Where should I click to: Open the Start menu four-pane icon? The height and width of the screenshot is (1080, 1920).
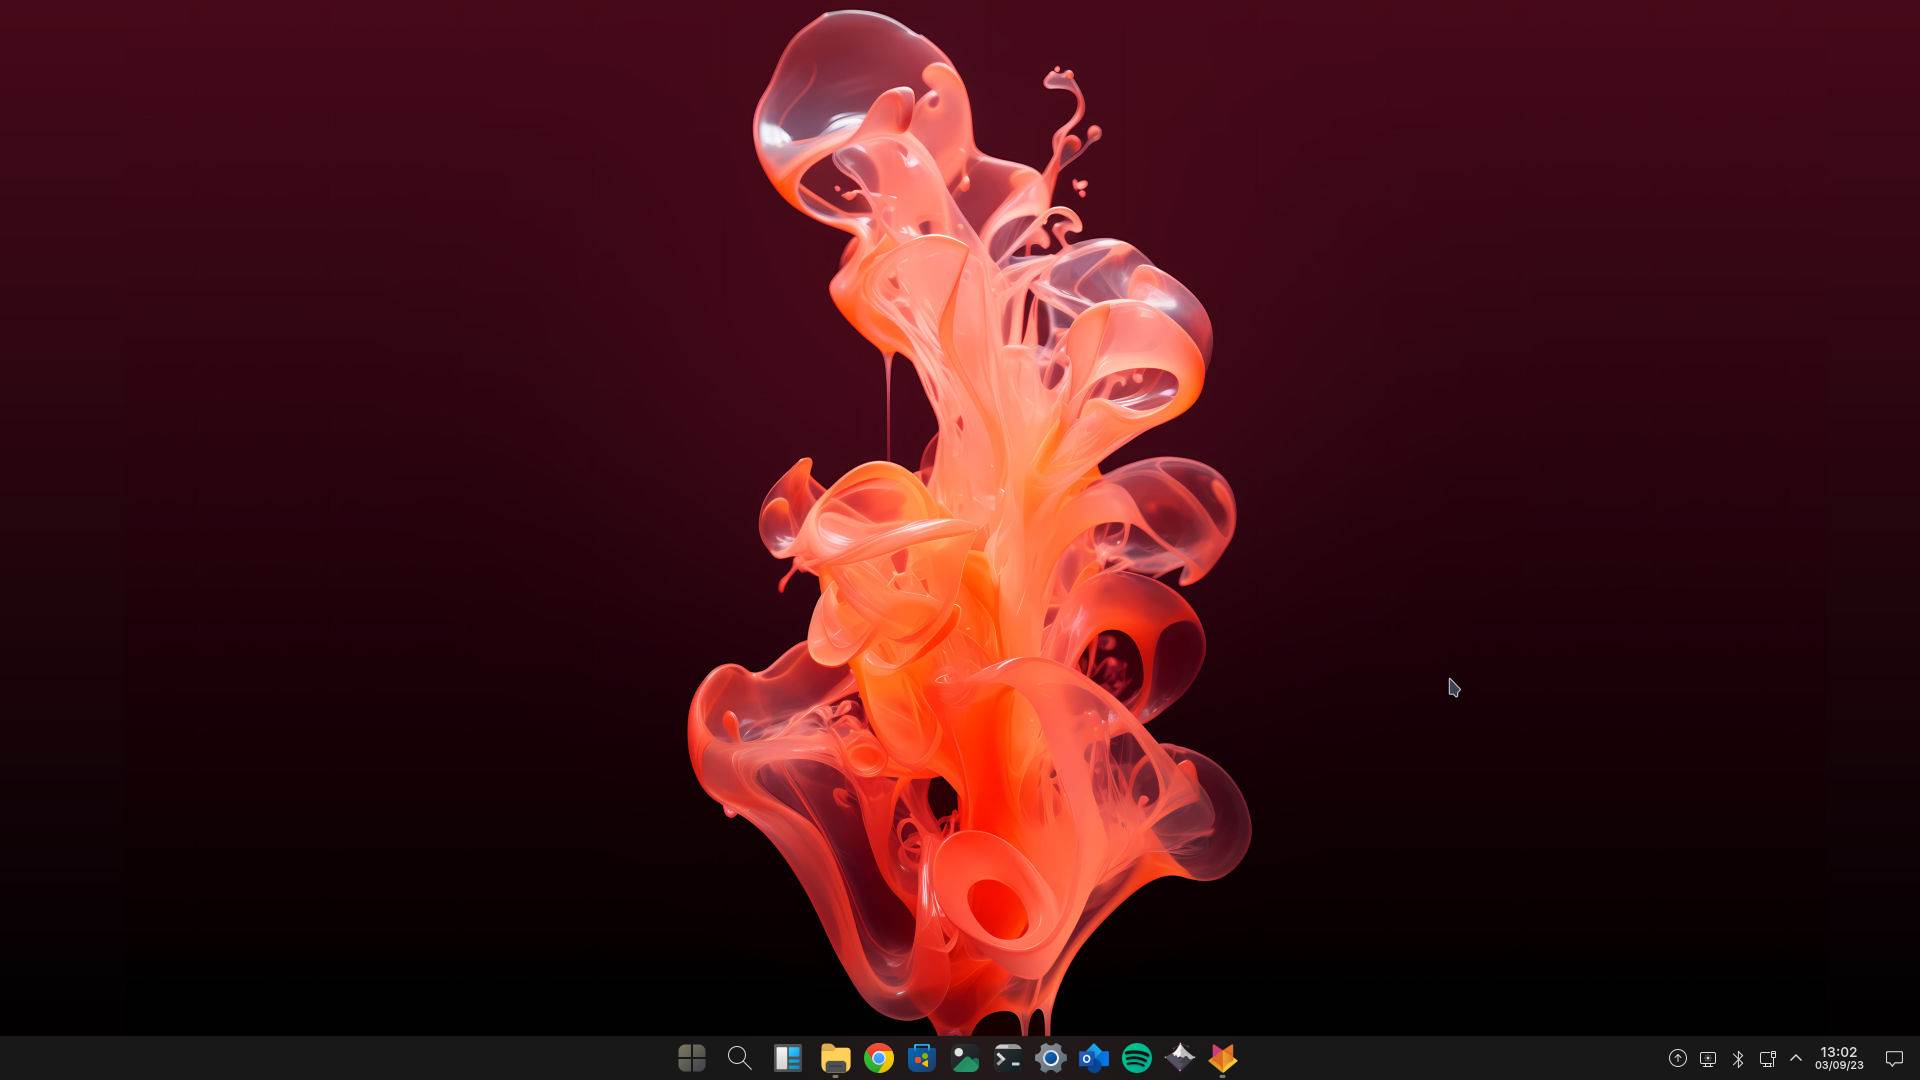click(x=691, y=1058)
